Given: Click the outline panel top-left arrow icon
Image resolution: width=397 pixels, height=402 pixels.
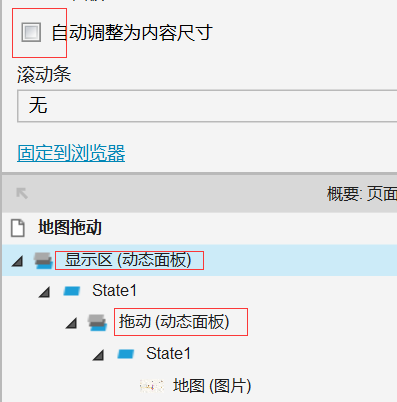Looking at the screenshot, I should coord(22,193).
